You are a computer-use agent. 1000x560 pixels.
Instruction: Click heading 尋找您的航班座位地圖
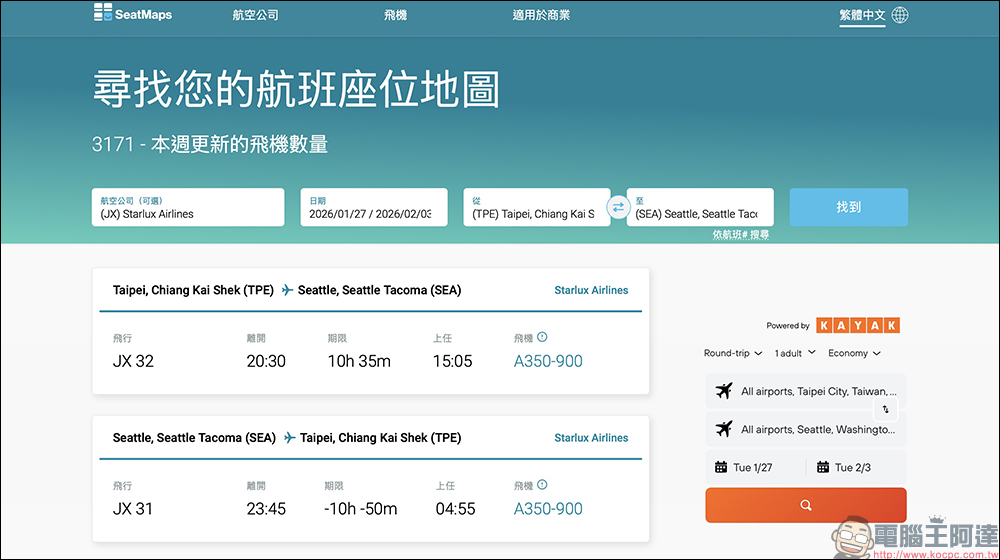pos(297,89)
